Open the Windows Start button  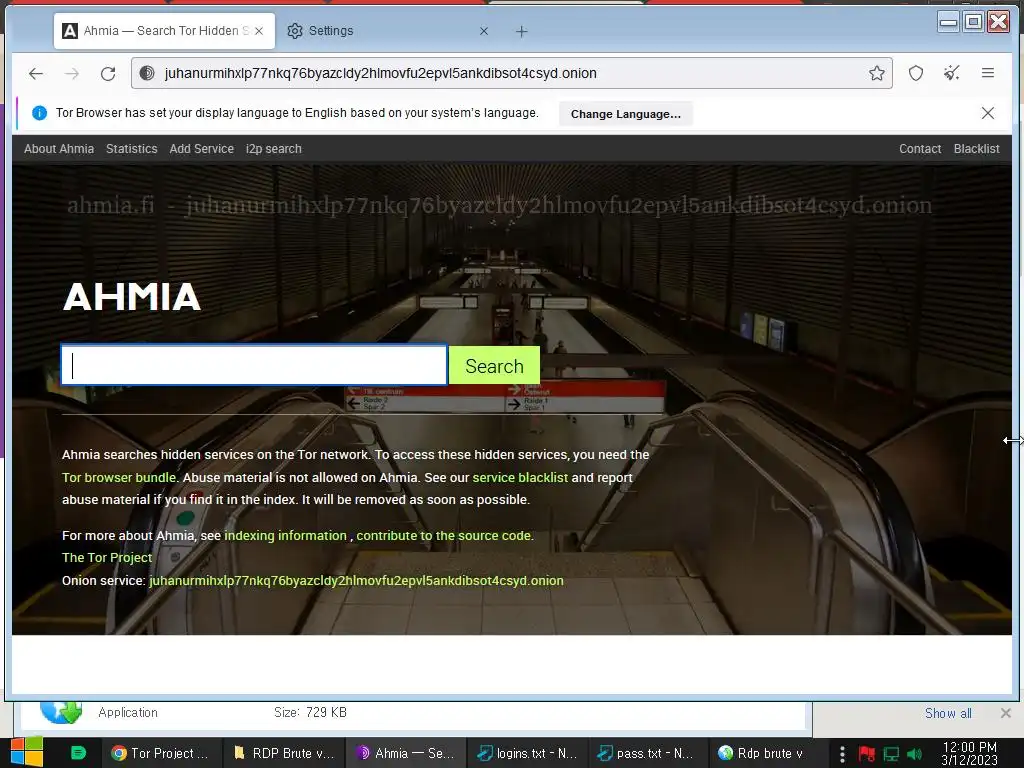click(x=27, y=752)
